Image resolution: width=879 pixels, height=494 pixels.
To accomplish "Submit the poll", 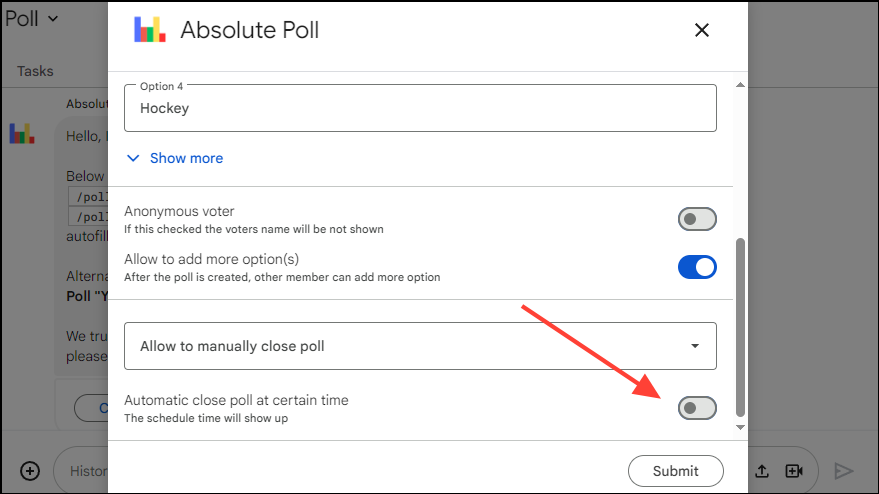I will 676,471.
